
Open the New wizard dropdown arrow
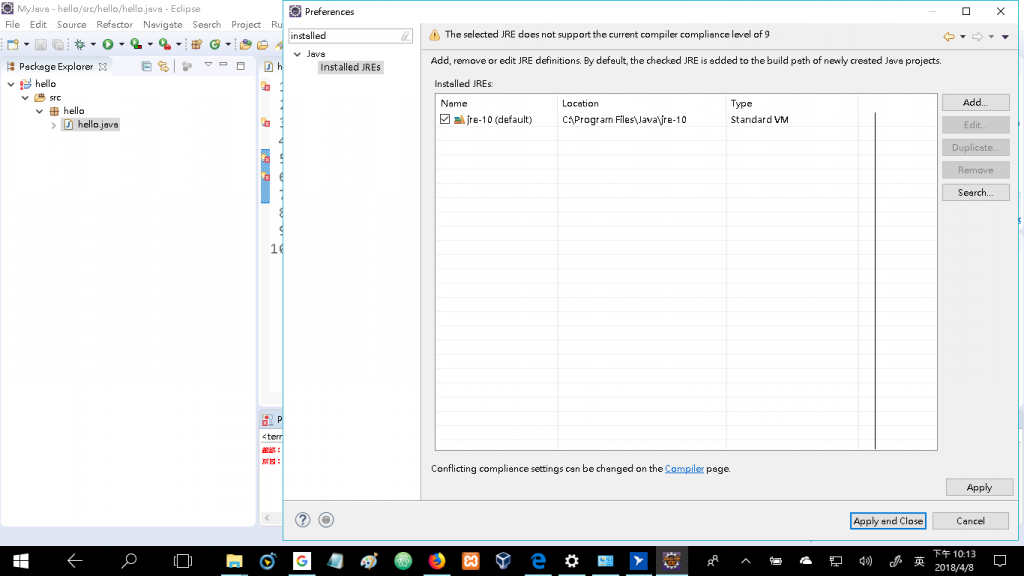pos(26,44)
